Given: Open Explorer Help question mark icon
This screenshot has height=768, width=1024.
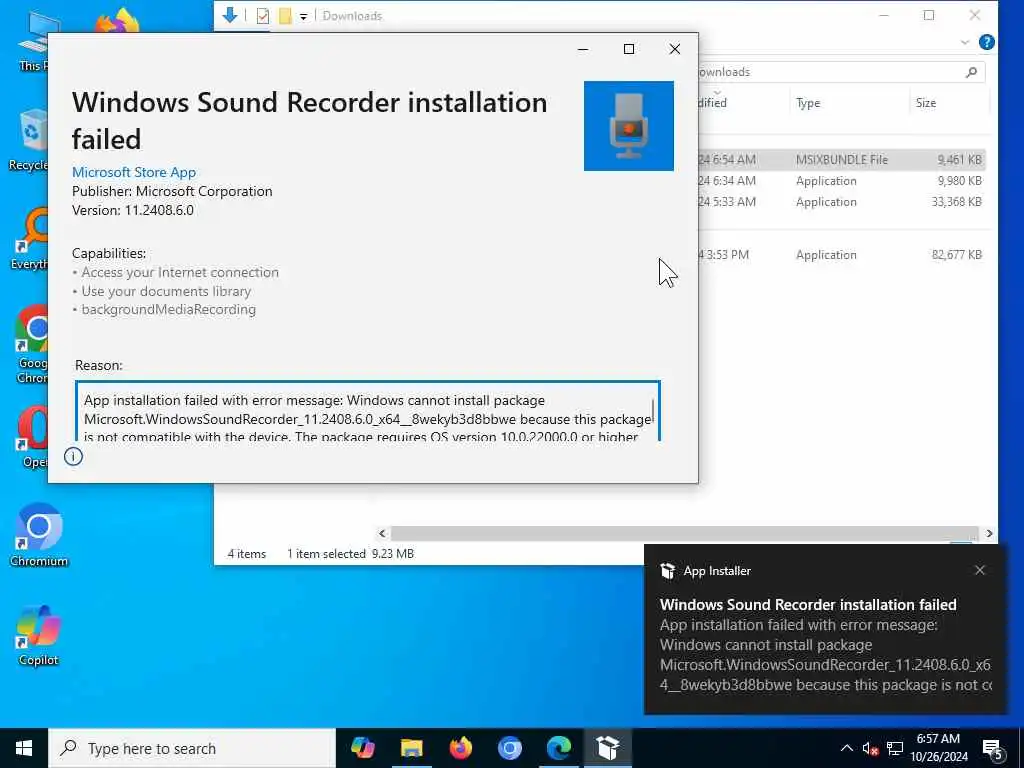Looking at the screenshot, I should pyautogui.click(x=987, y=42).
